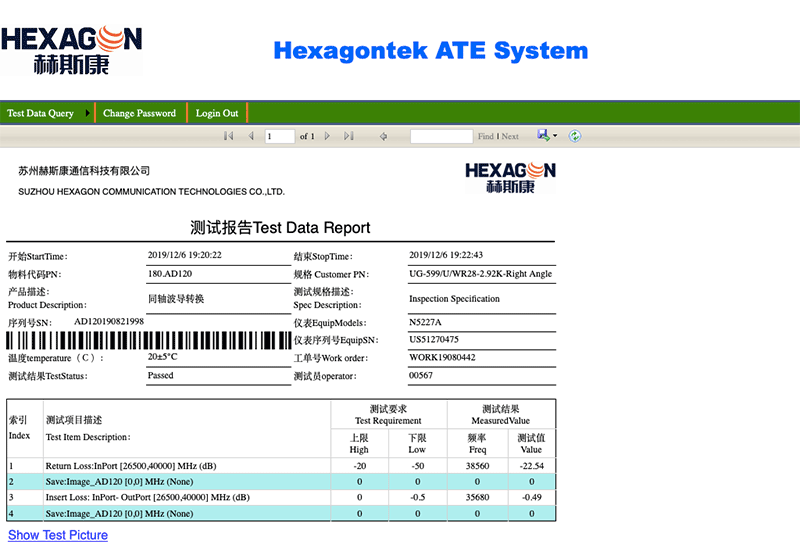Select temperature value 20±5°C
Image resolution: width=800 pixels, height=548 pixels.
(x=163, y=357)
